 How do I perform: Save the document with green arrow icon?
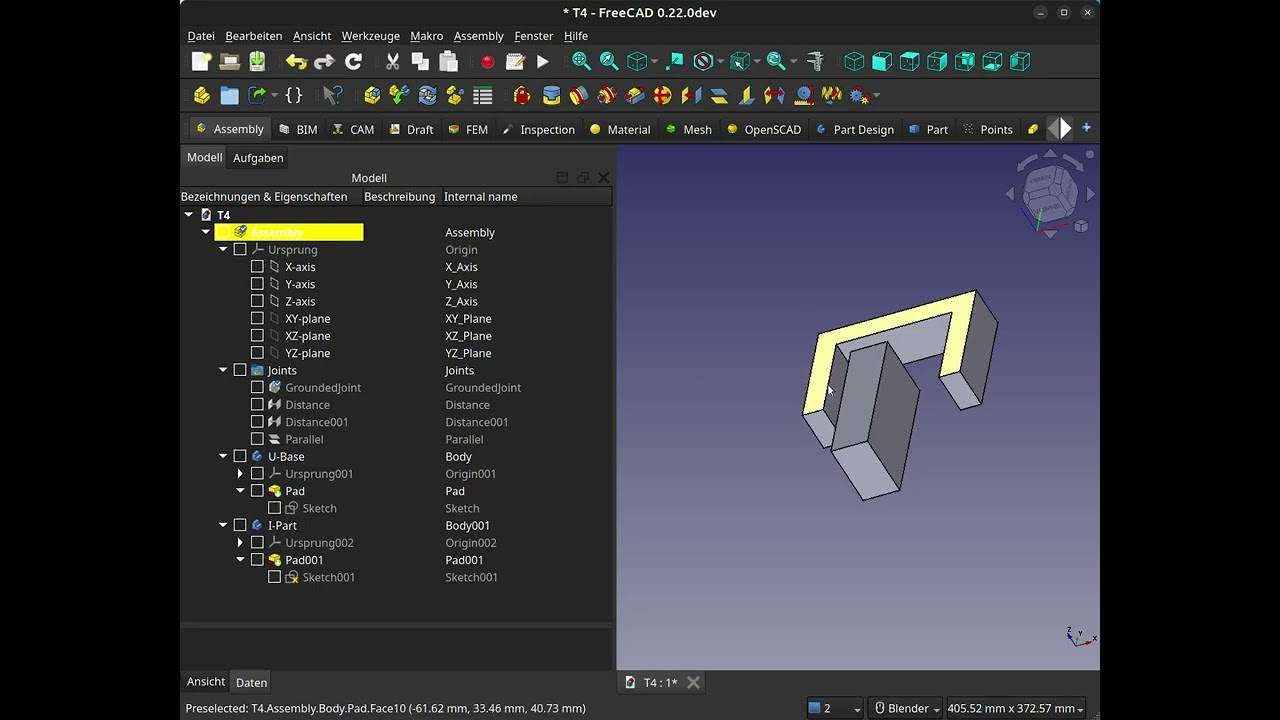coord(257,62)
